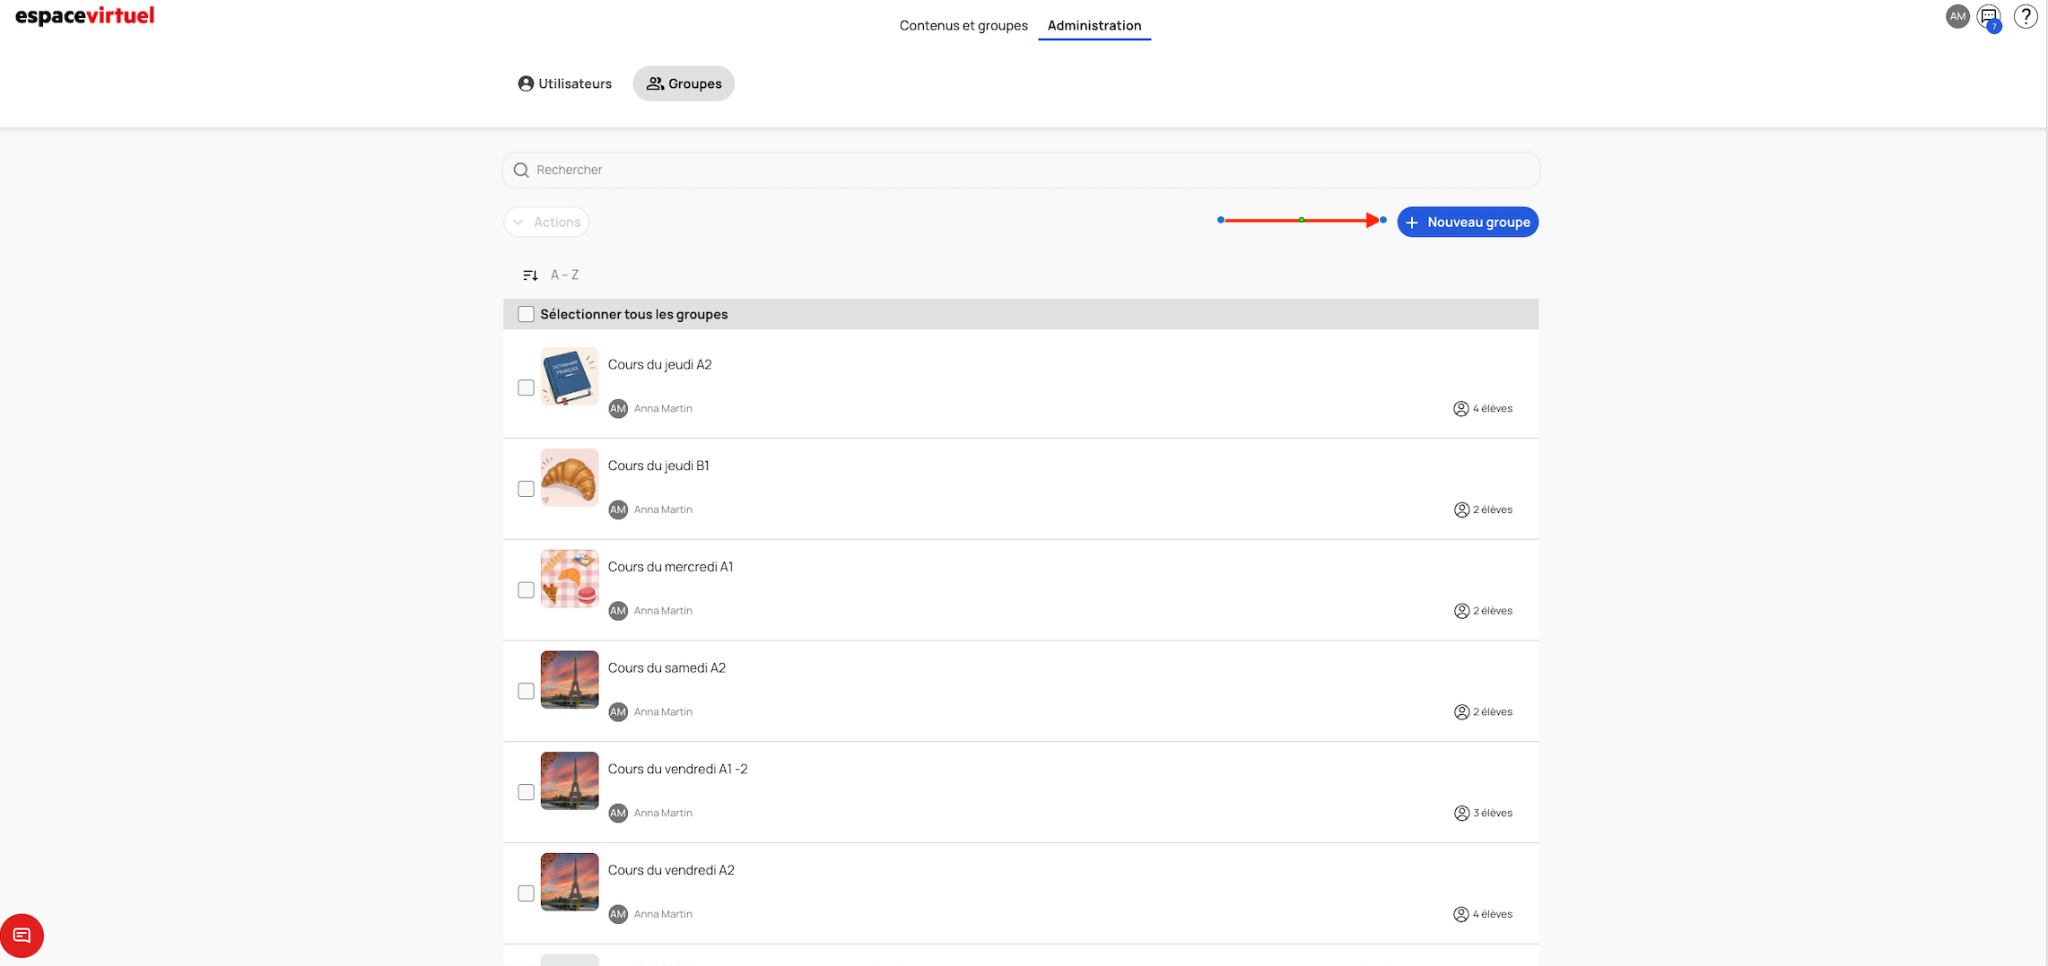Open the Utilisateurs tab
The width and height of the screenshot is (2048, 966).
pos(565,84)
